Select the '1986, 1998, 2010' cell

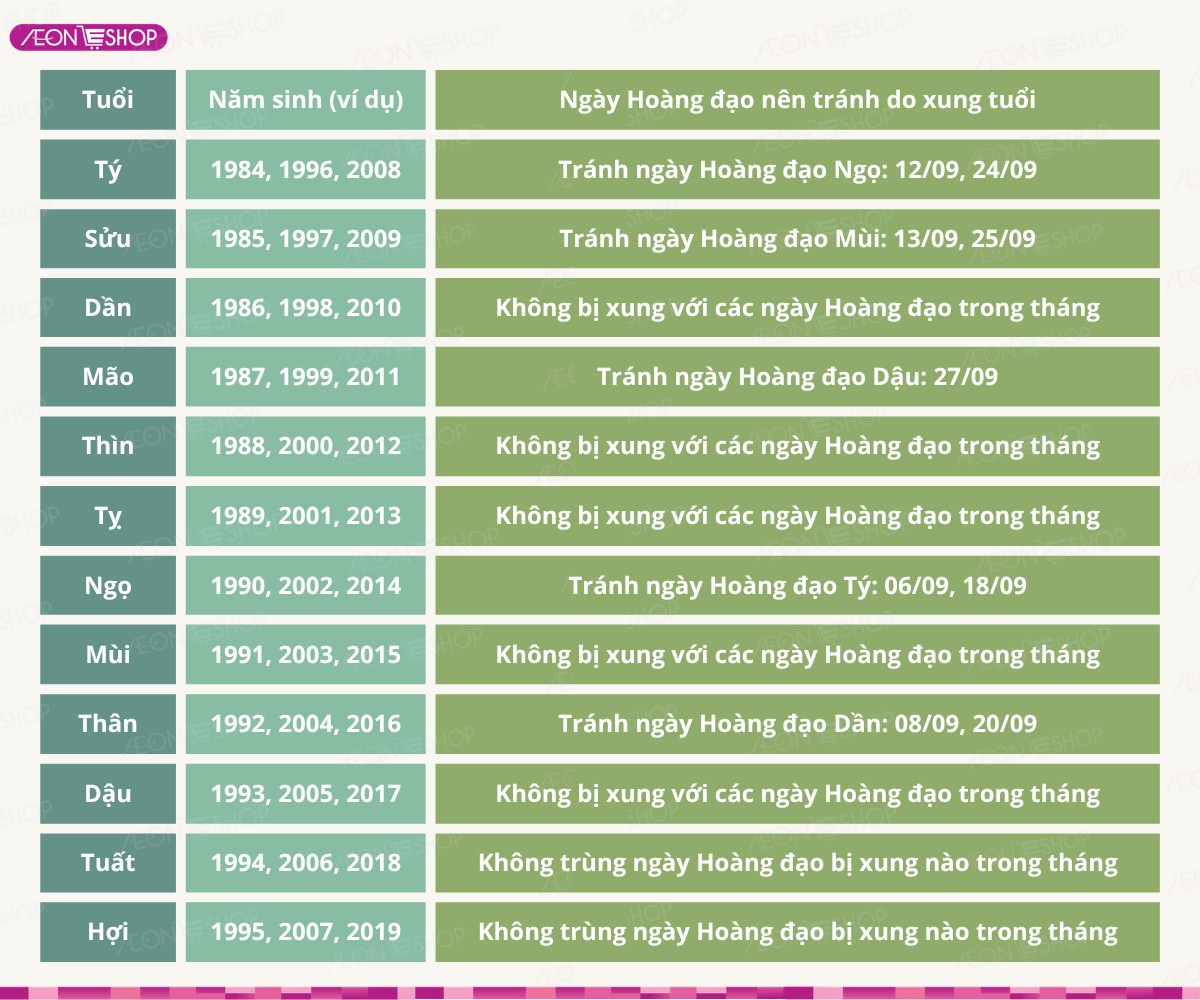305,307
